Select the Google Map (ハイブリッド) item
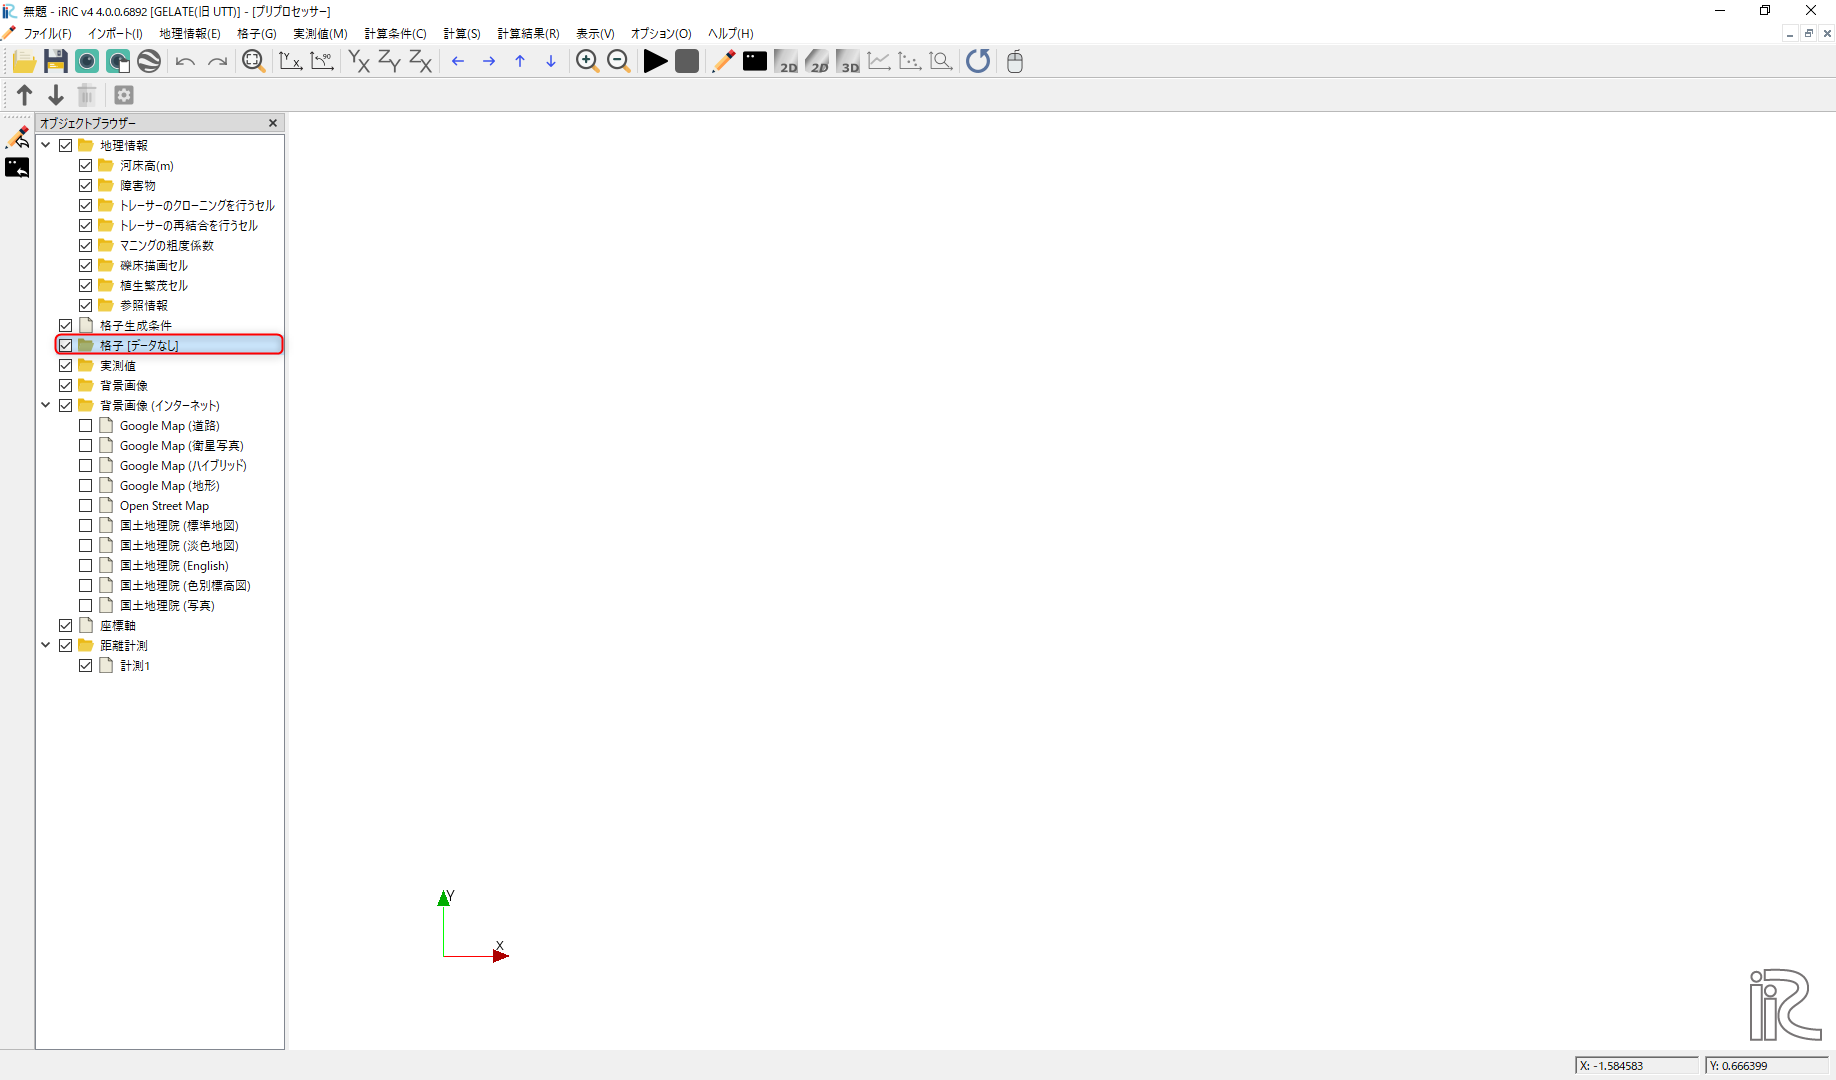1836x1080 pixels. (183, 466)
